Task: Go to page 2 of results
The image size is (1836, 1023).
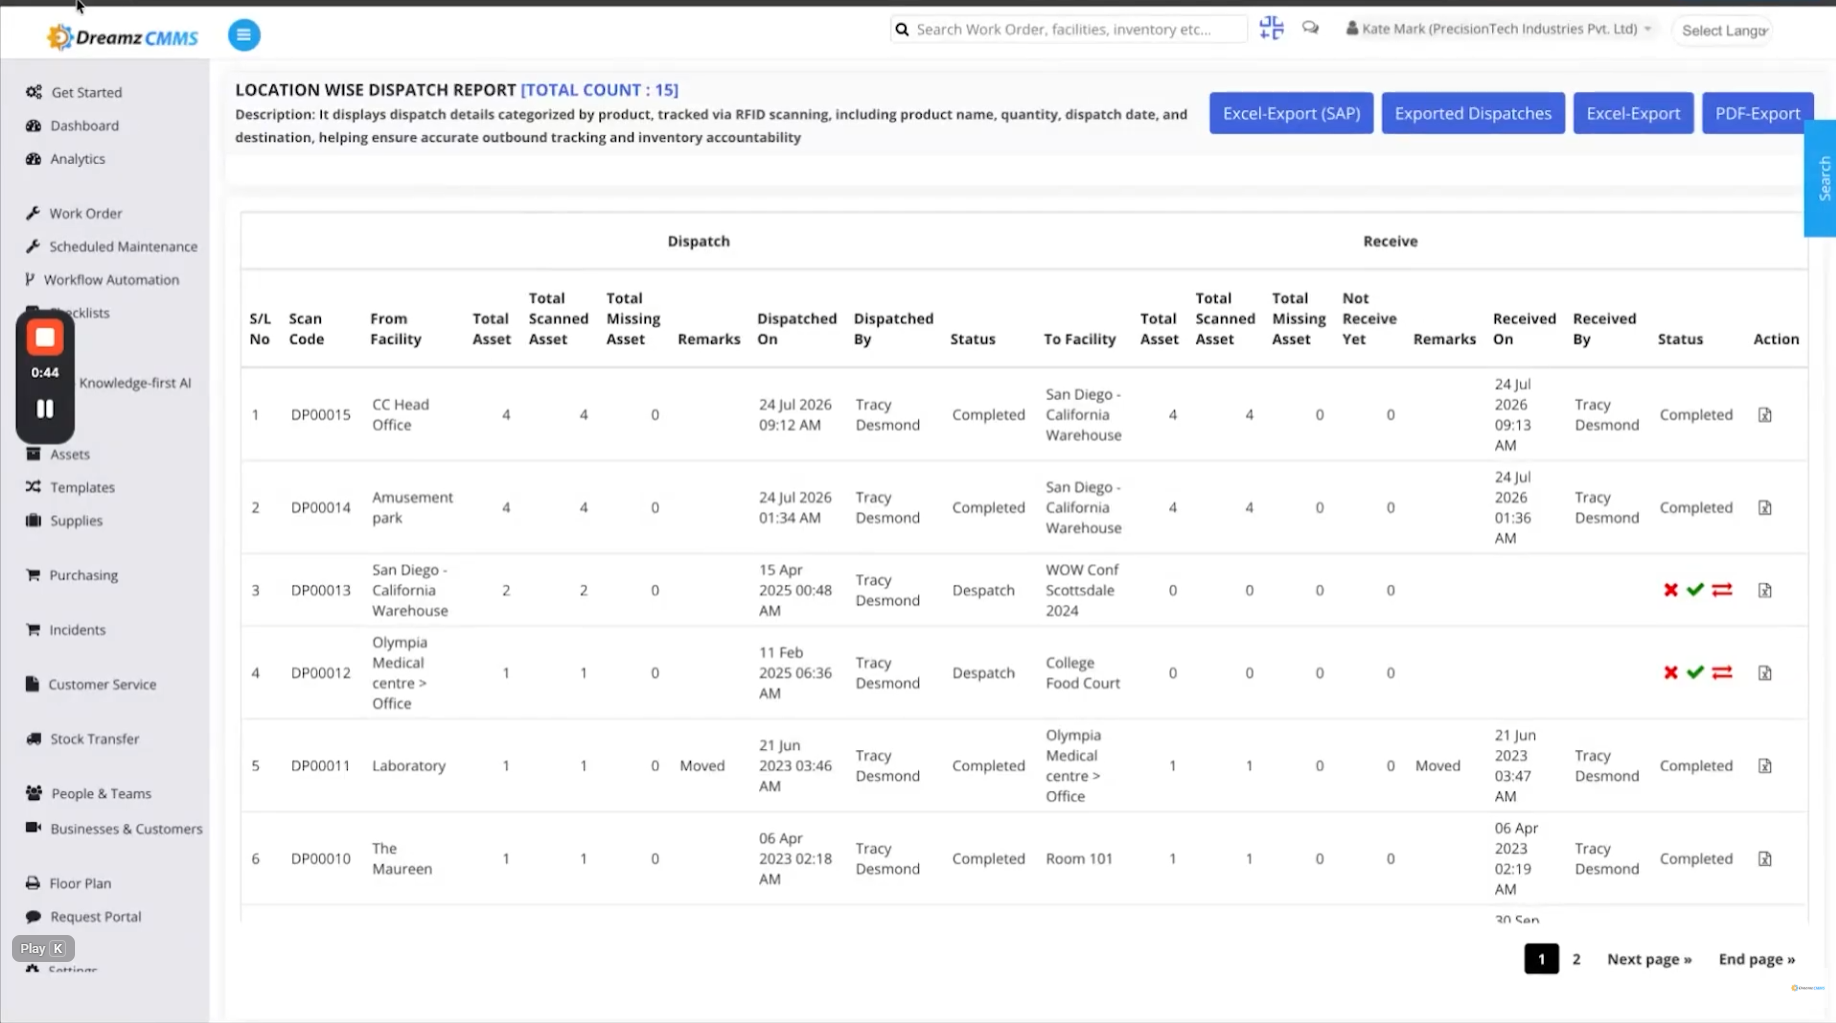Action: pyautogui.click(x=1576, y=959)
